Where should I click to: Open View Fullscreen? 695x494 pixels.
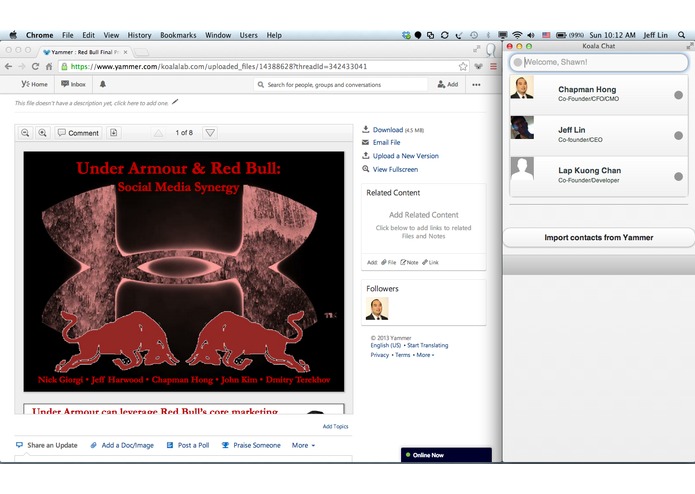coord(395,169)
